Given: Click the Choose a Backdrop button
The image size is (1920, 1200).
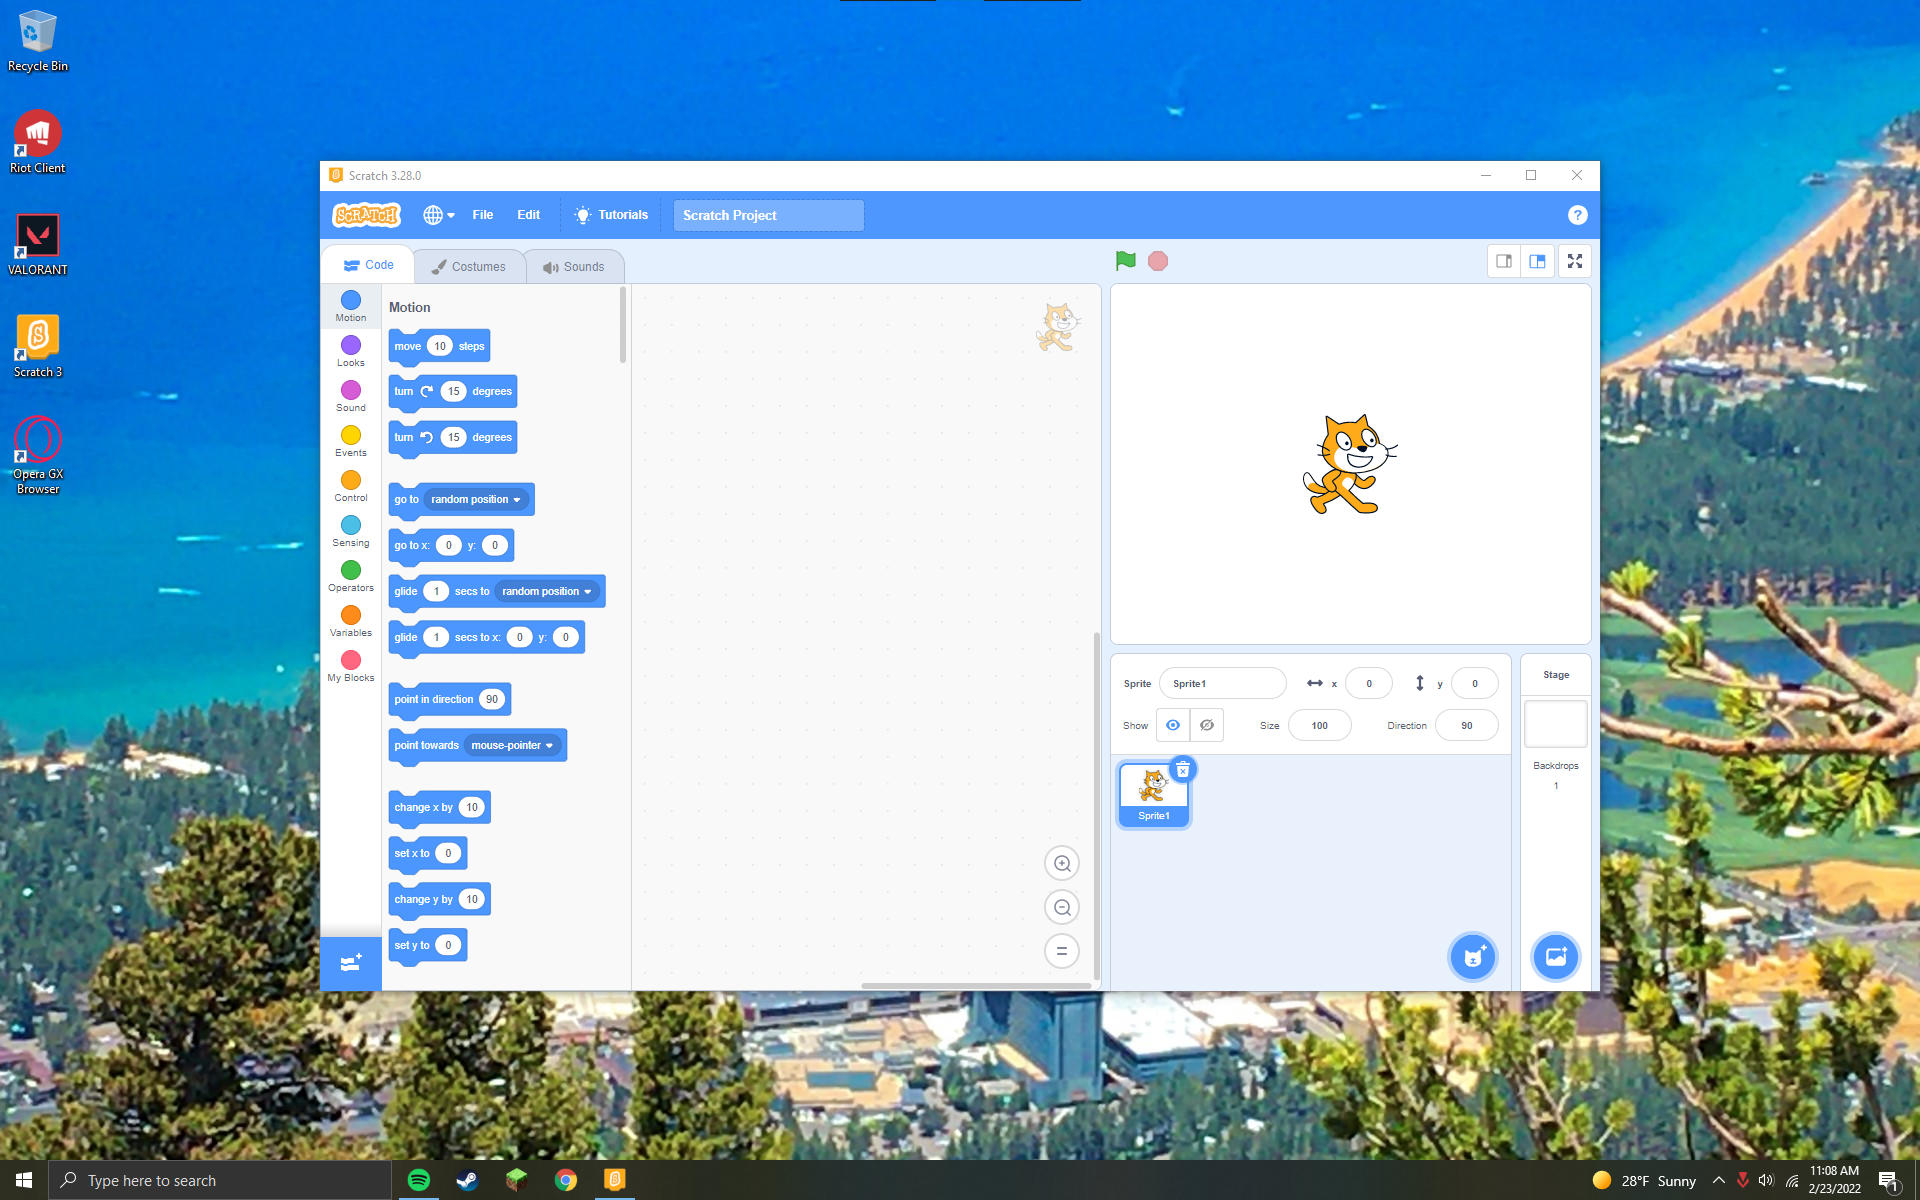Looking at the screenshot, I should [x=1555, y=956].
